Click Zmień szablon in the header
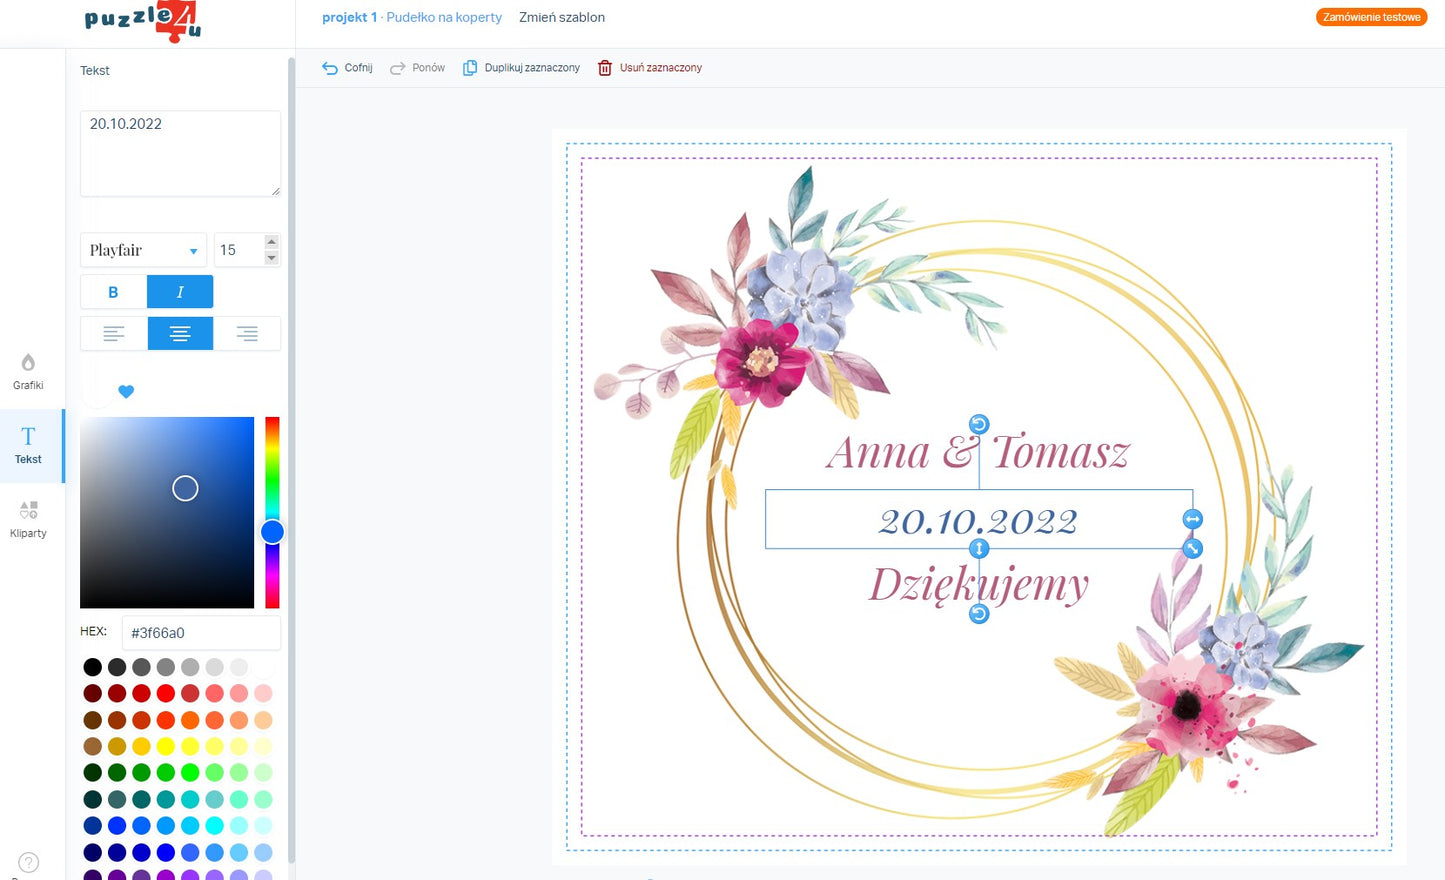 [x=562, y=17]
